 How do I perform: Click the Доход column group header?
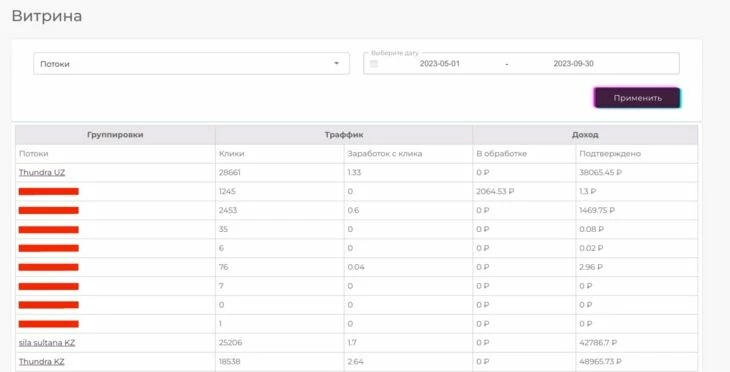(x=585, y=135)
